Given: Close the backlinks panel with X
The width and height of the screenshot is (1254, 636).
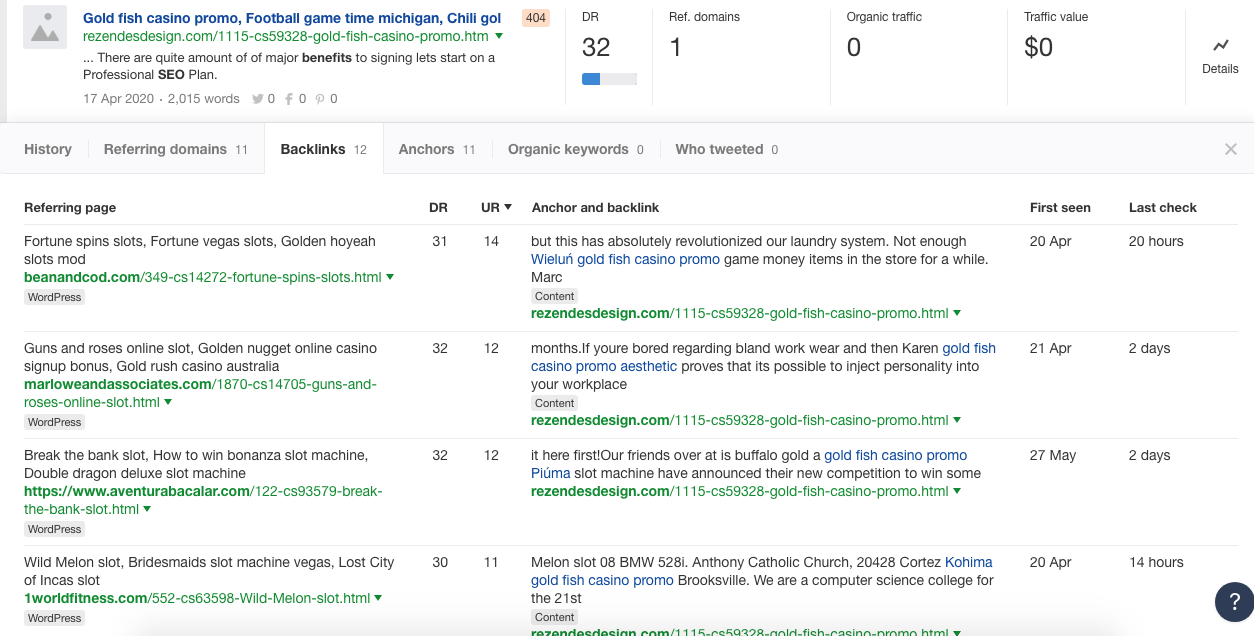Looking at the screenshot, I should pyautogui.click(x=1231, y=149).
